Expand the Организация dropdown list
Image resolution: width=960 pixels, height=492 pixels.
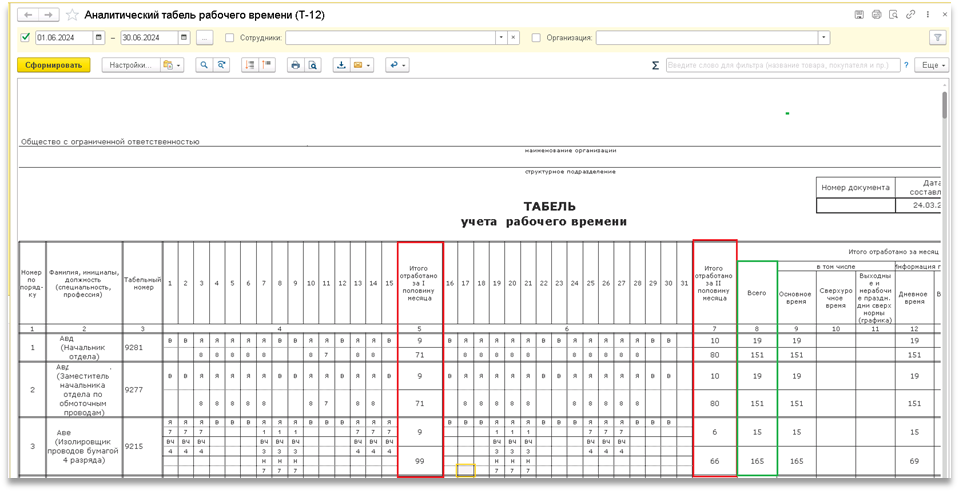click(x=824, y=38)
